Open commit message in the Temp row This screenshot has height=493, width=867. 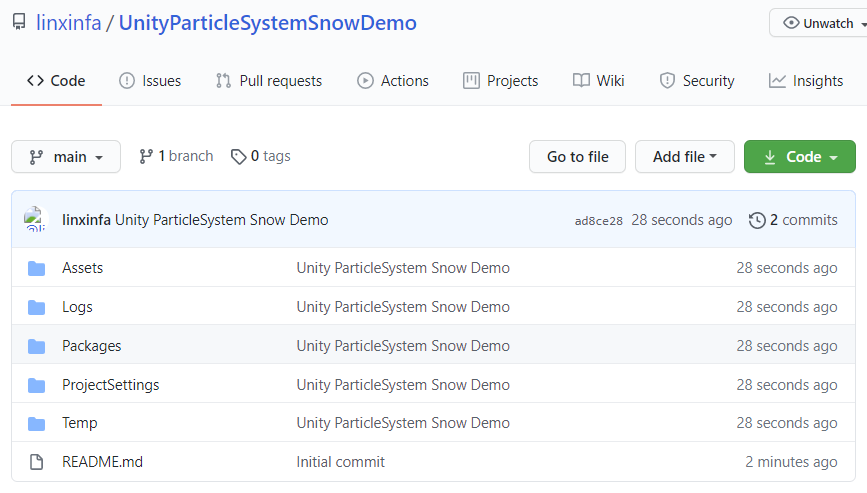point(403,423)
